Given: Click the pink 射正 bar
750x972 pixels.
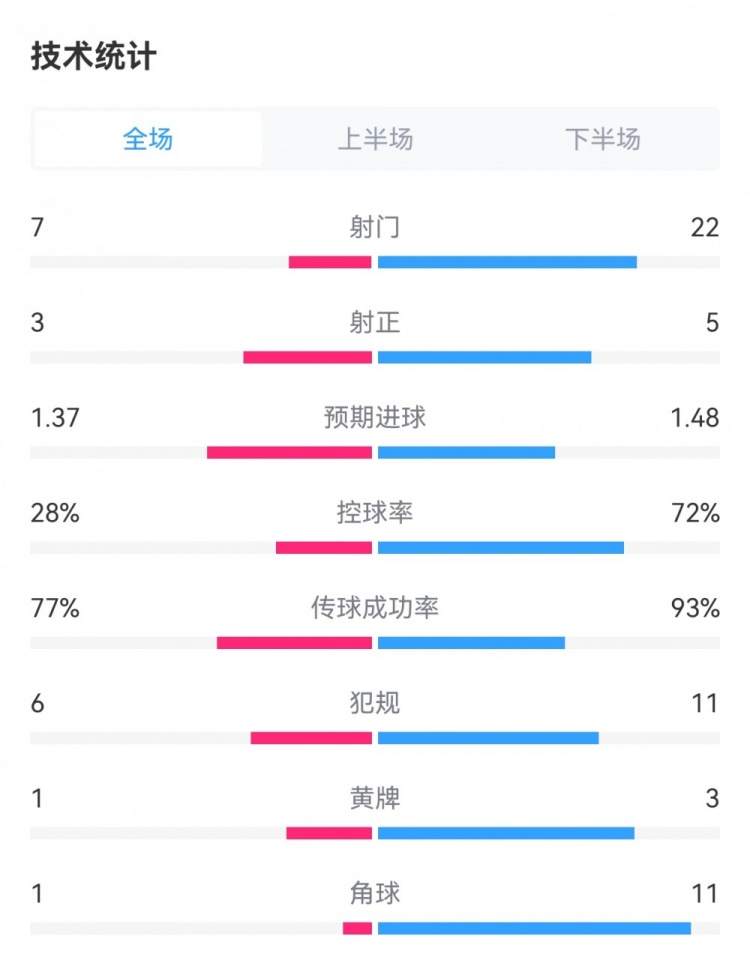Looking at the screenshot, I should point(307,357).
